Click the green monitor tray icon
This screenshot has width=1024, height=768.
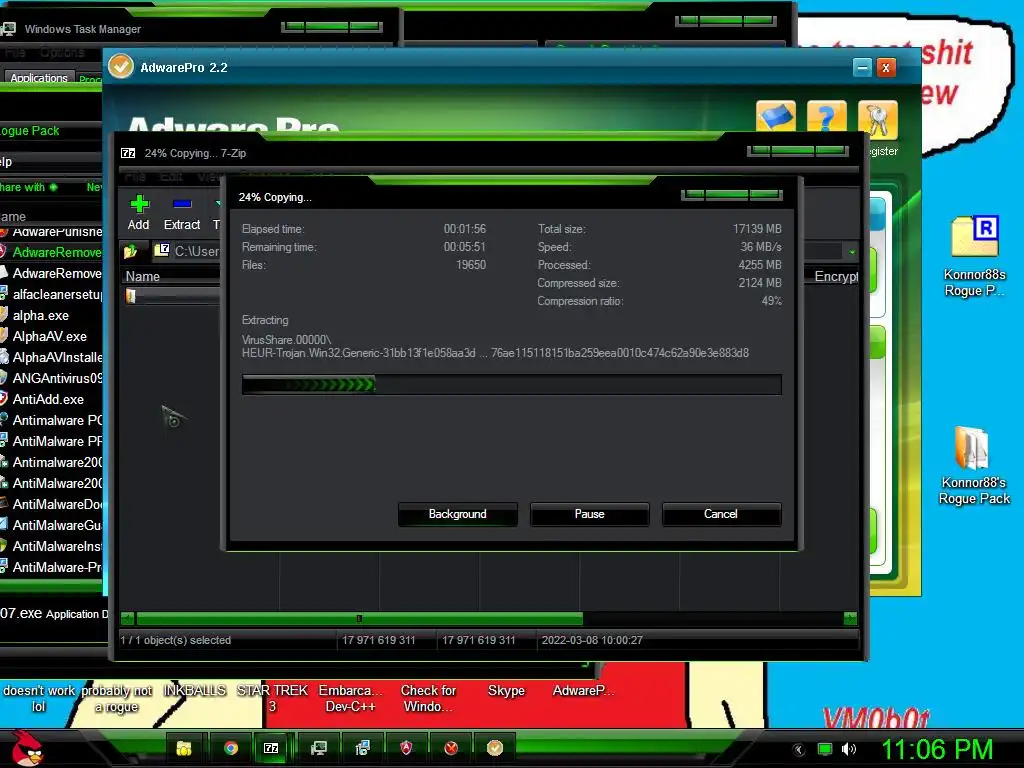[825, 749]
